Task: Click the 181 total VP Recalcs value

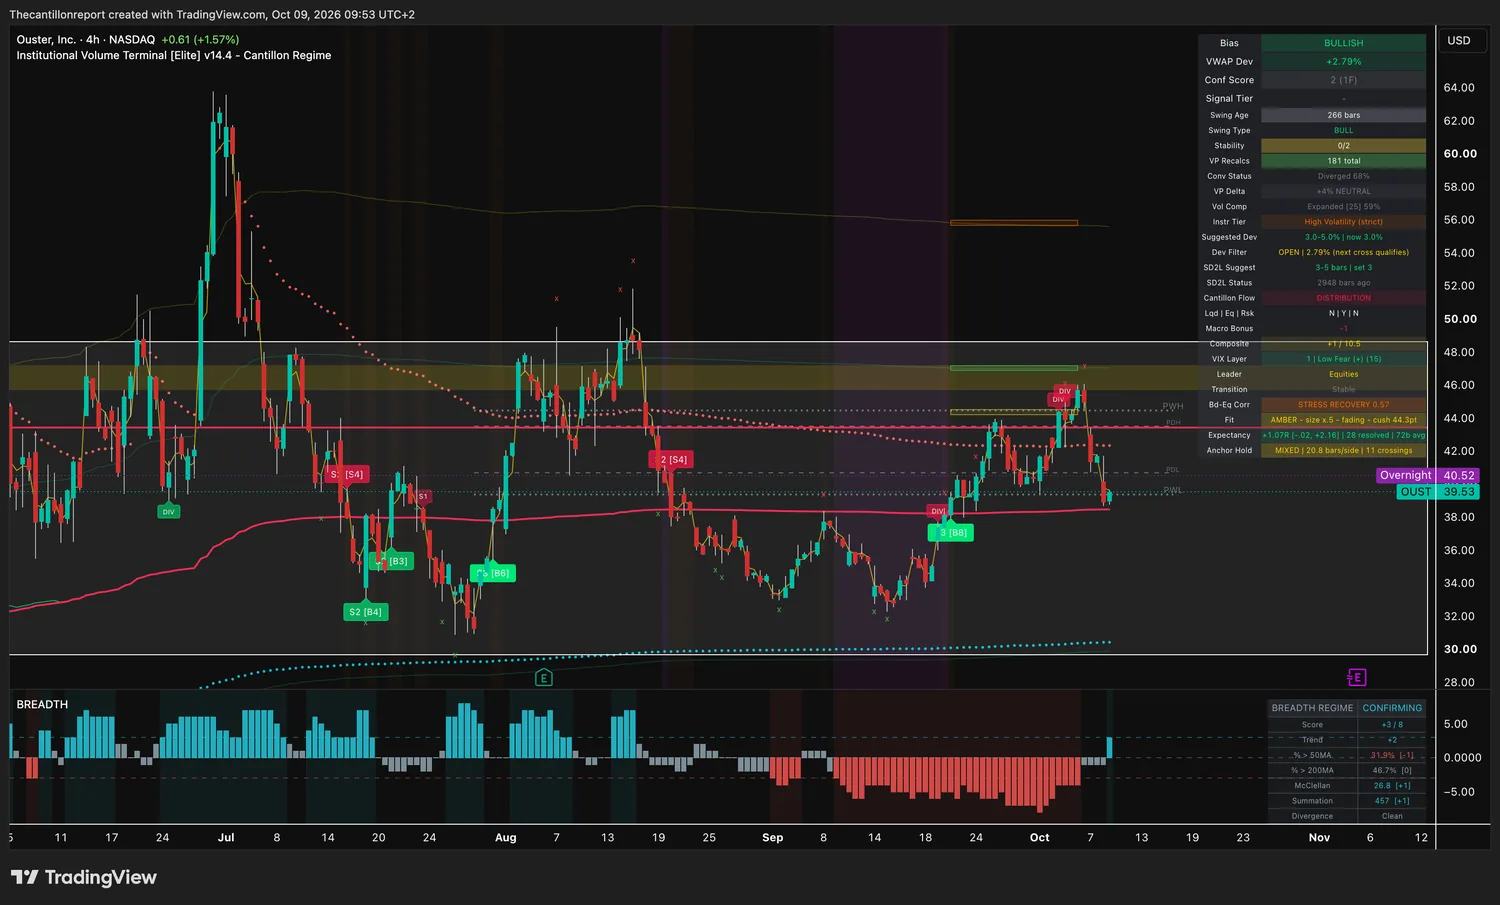Action: click(x=1343, y=161)
